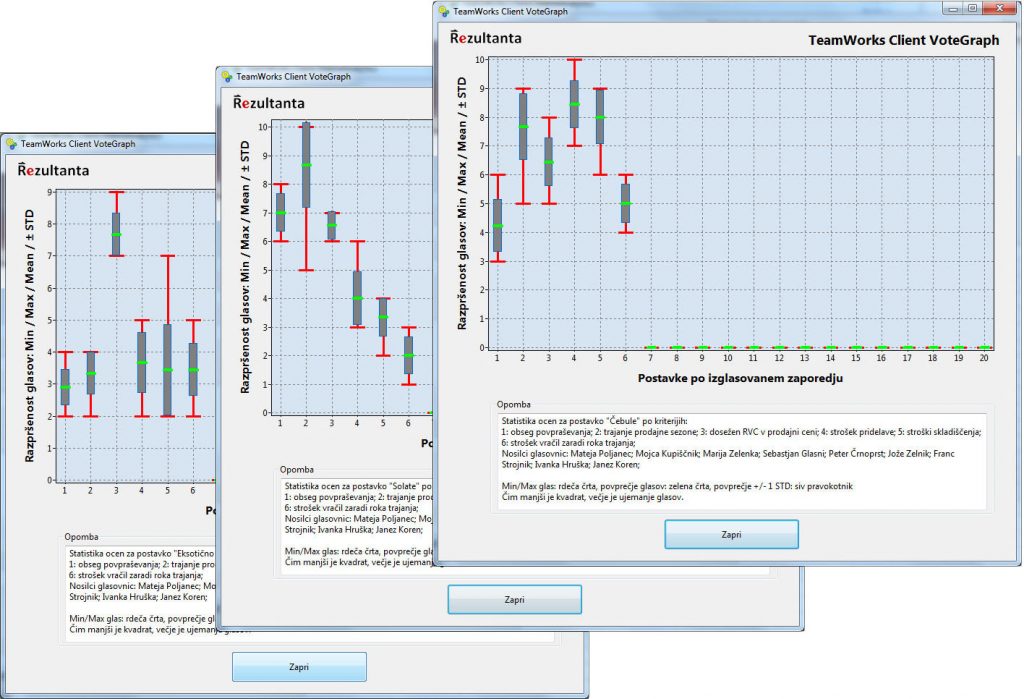
Task: Click the middle window's title bar text
Action: tap(294, 76)
